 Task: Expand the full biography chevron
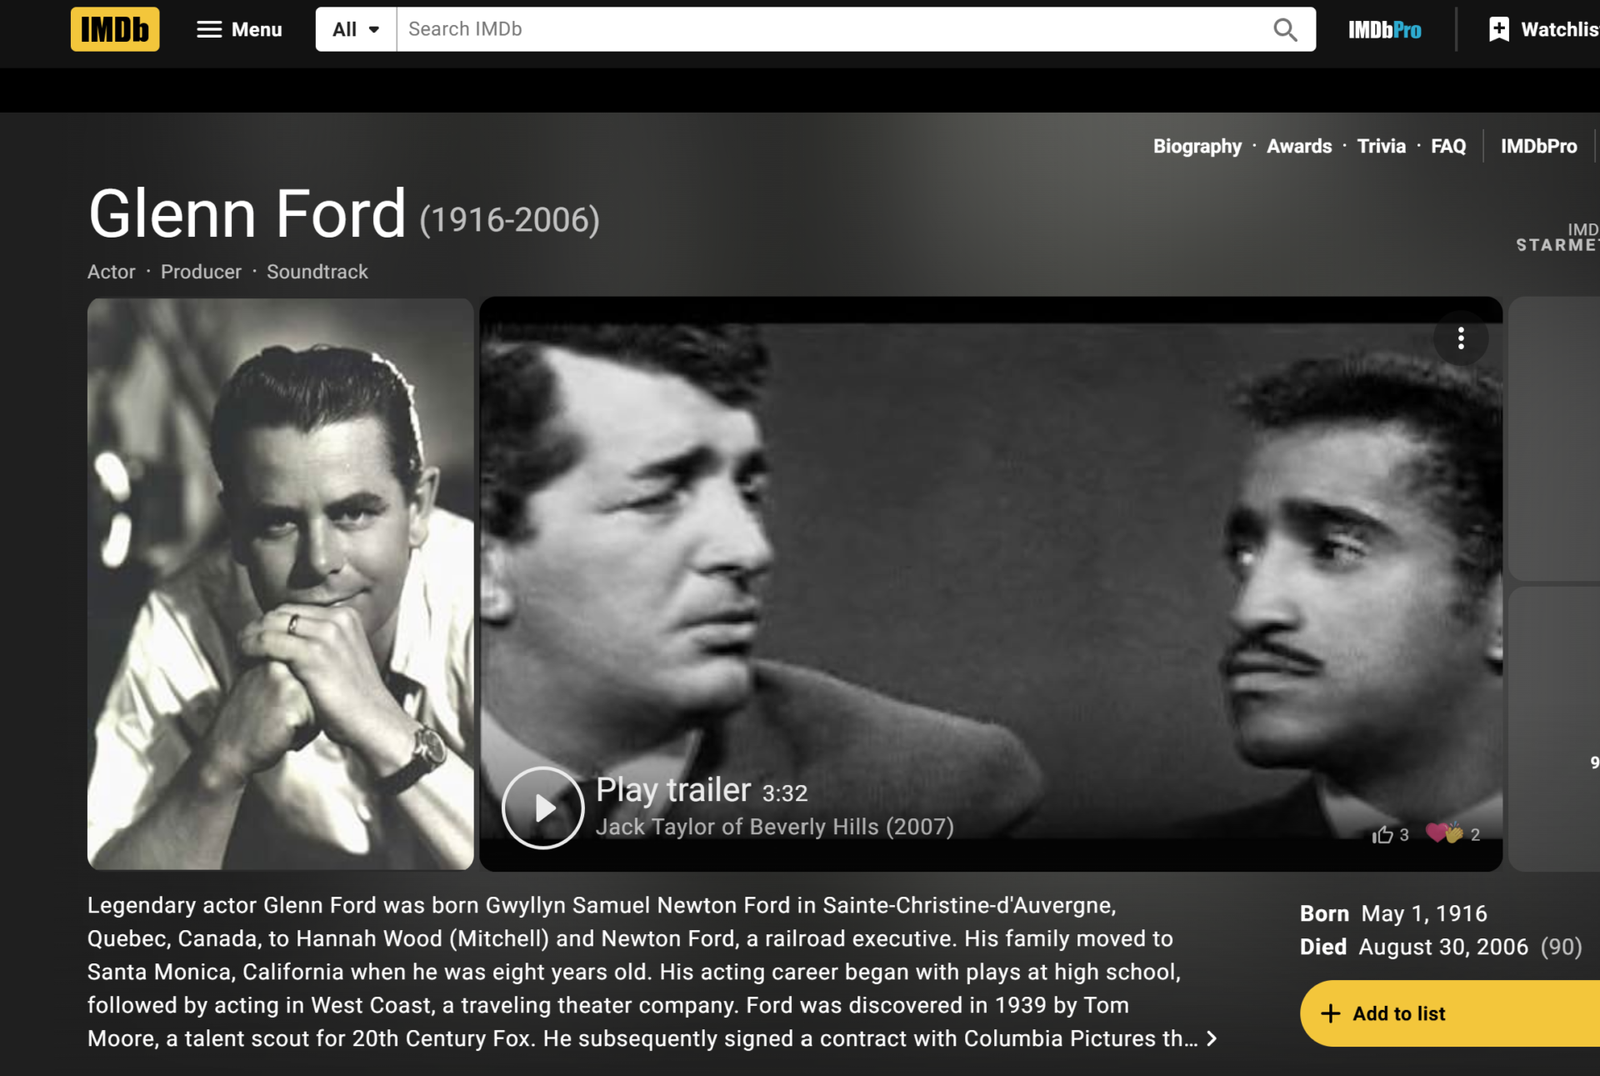[1212, 1039]
